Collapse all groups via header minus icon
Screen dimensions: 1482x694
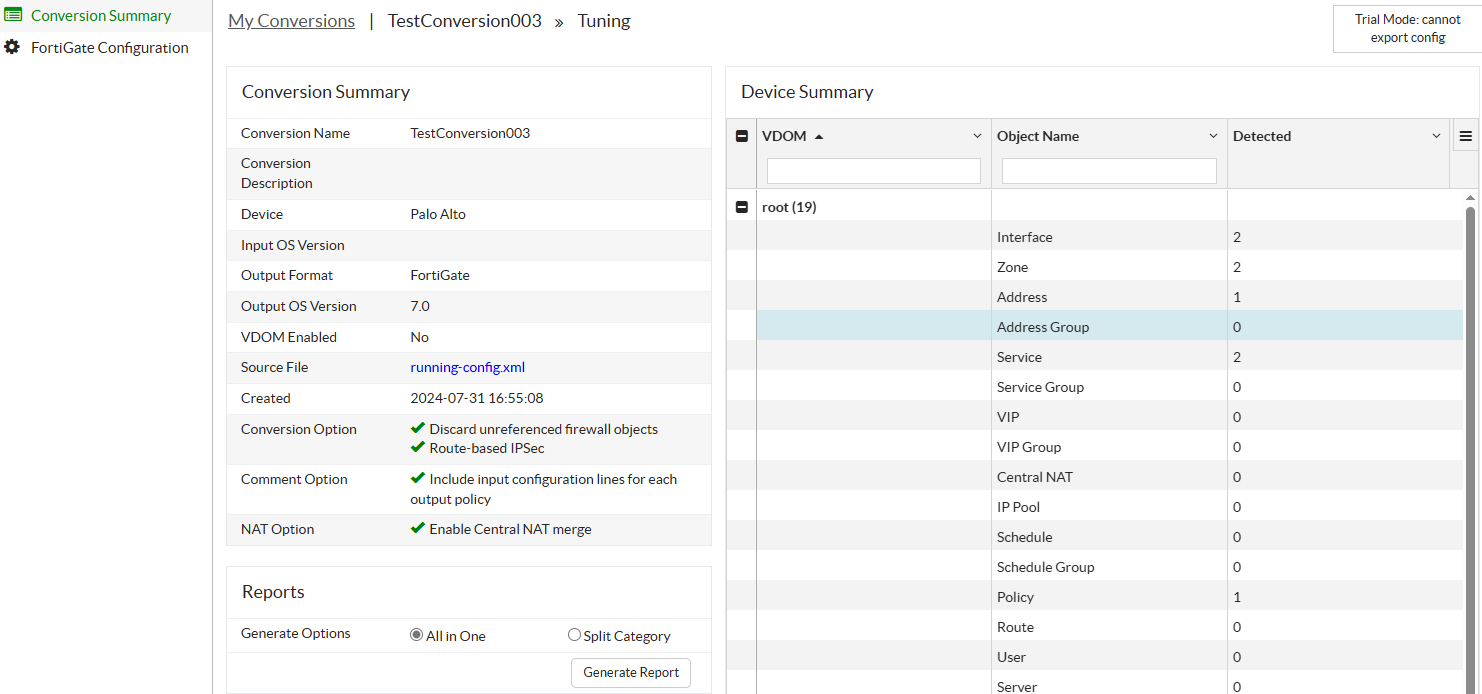(742, 136)
